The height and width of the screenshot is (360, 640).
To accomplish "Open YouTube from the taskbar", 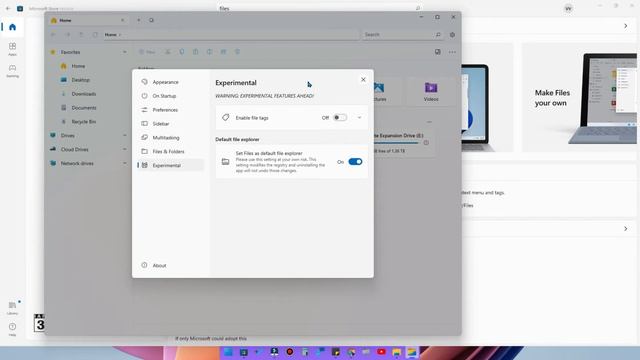I will pos(381,352).
